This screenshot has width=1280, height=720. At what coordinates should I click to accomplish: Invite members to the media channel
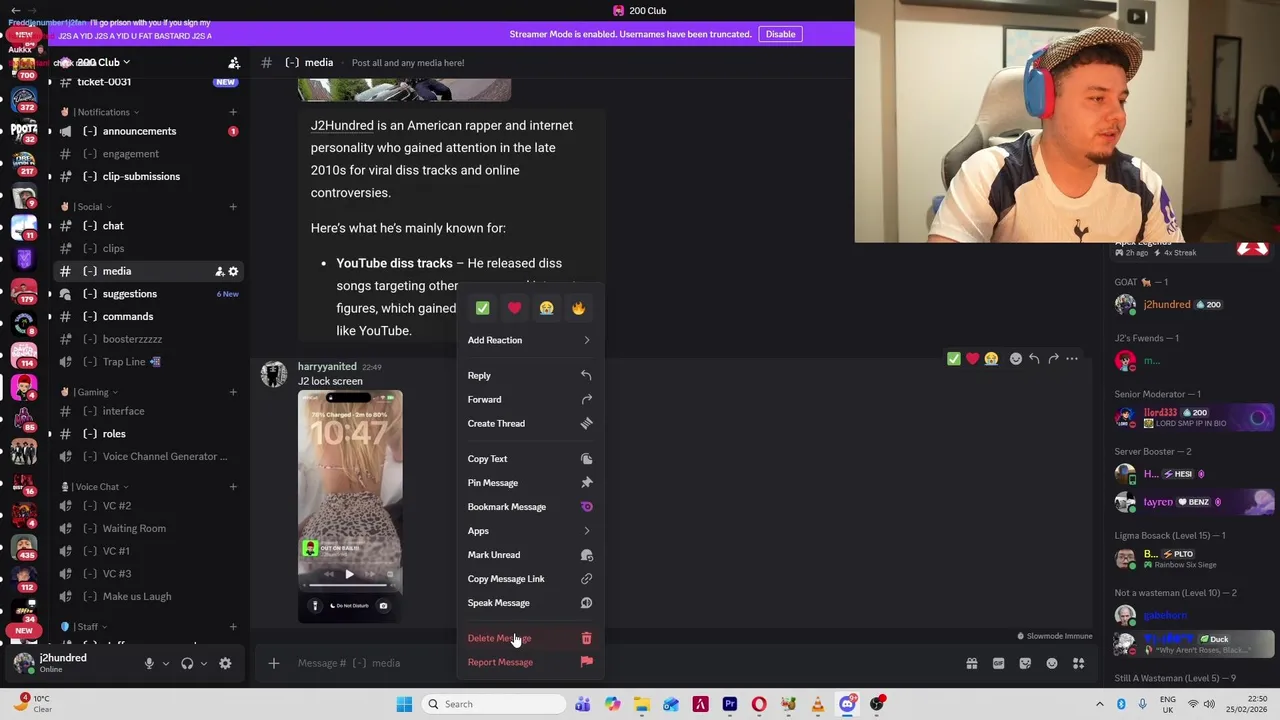pyautogui.click(x=219, y=271)
